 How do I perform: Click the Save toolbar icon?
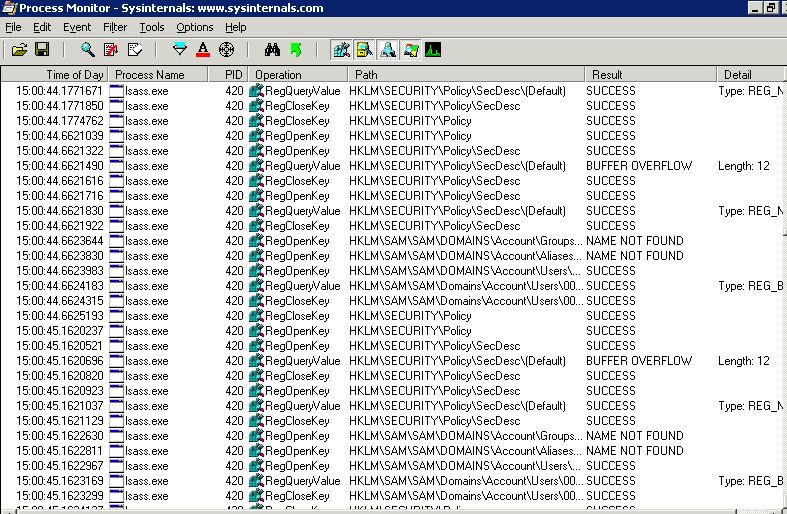coord(42,50)
